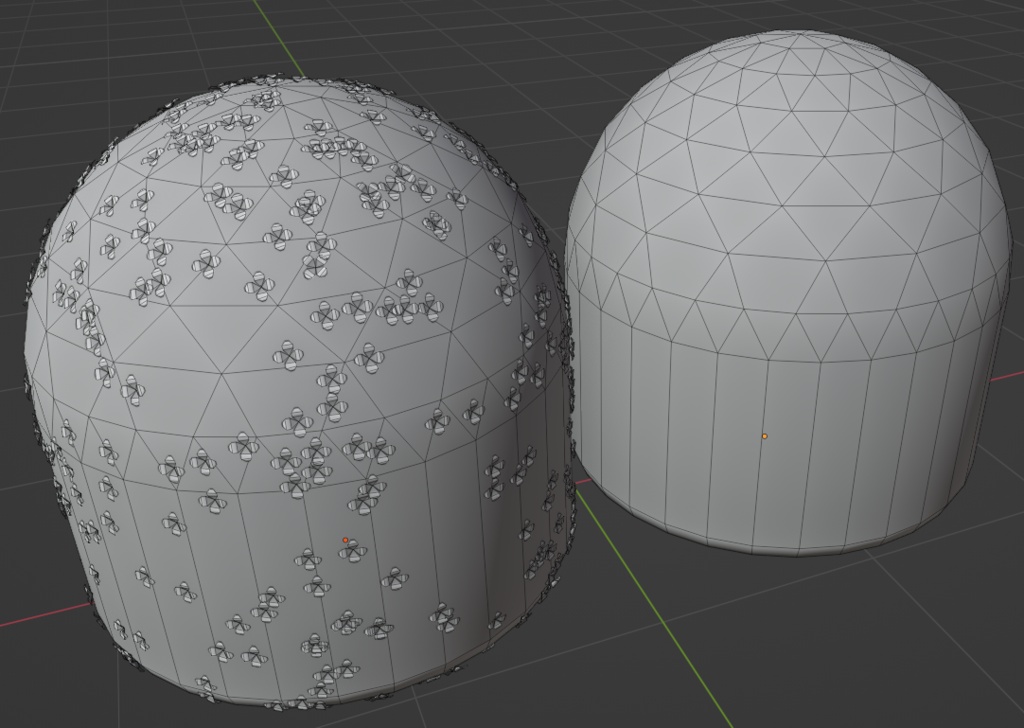Click the bottom rim edge of right dome

(771, 554)
